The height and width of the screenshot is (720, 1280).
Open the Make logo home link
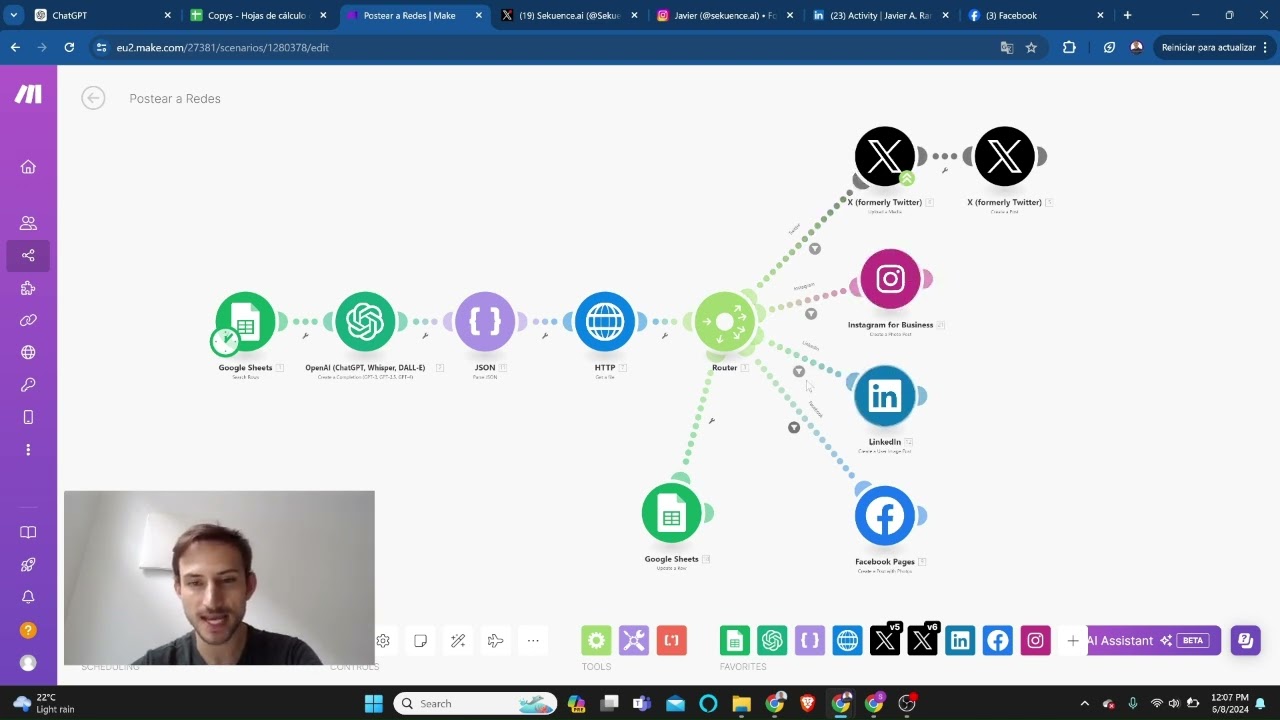(x=28, y=95)
